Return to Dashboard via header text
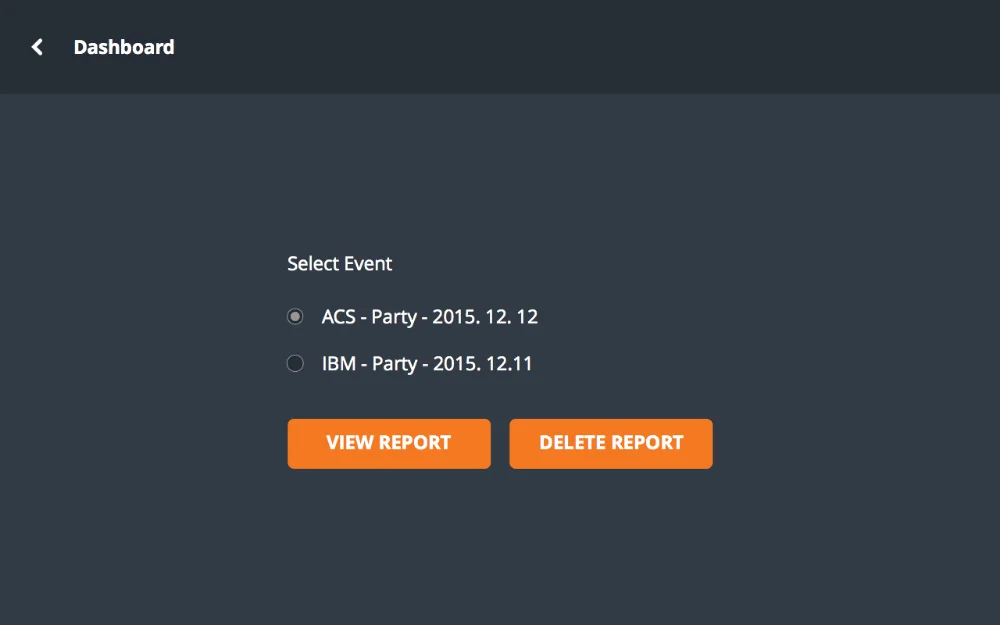 pos(124,47)
